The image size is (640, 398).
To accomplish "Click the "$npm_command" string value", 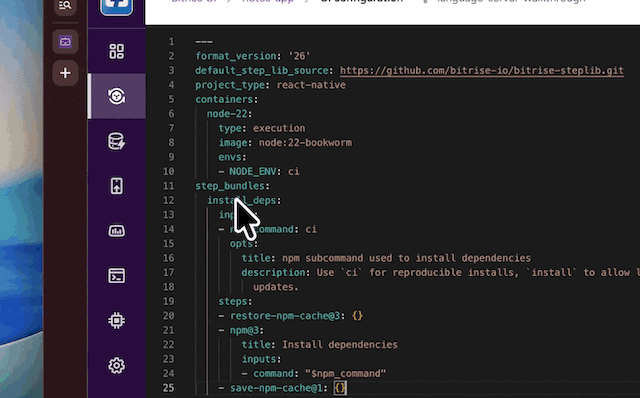I will (x=346, y=374).
